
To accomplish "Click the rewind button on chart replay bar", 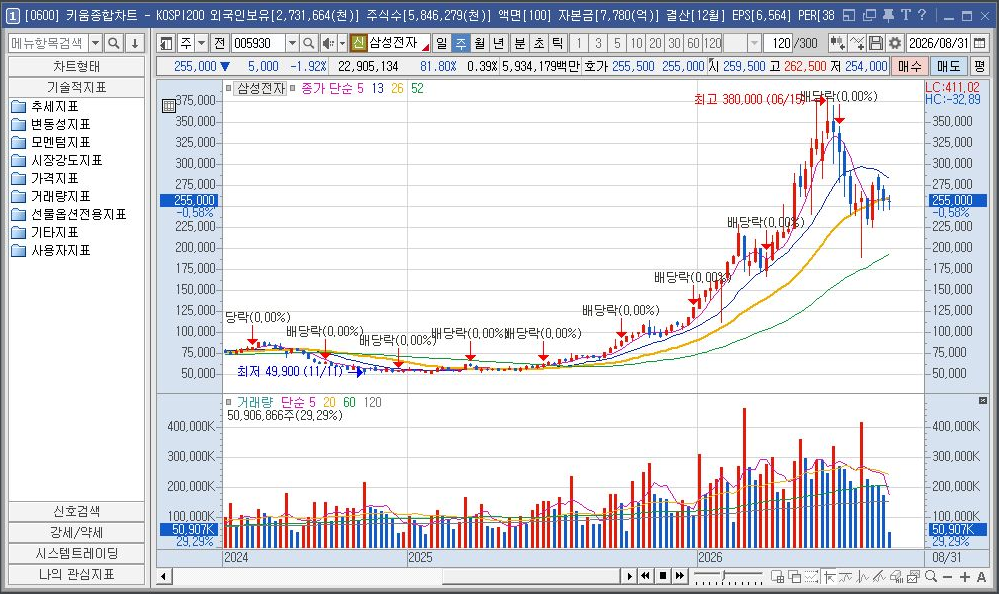I will point(645,576).
